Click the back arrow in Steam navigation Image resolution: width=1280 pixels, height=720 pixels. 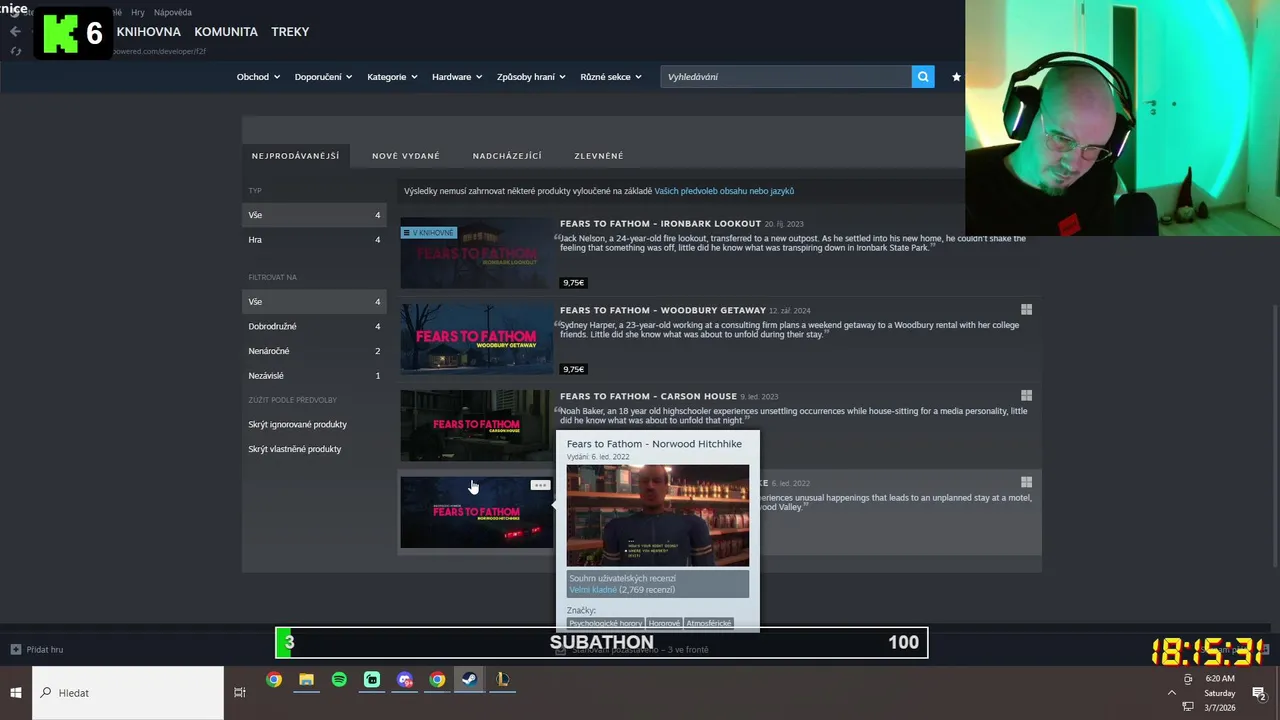coord(15,31)
